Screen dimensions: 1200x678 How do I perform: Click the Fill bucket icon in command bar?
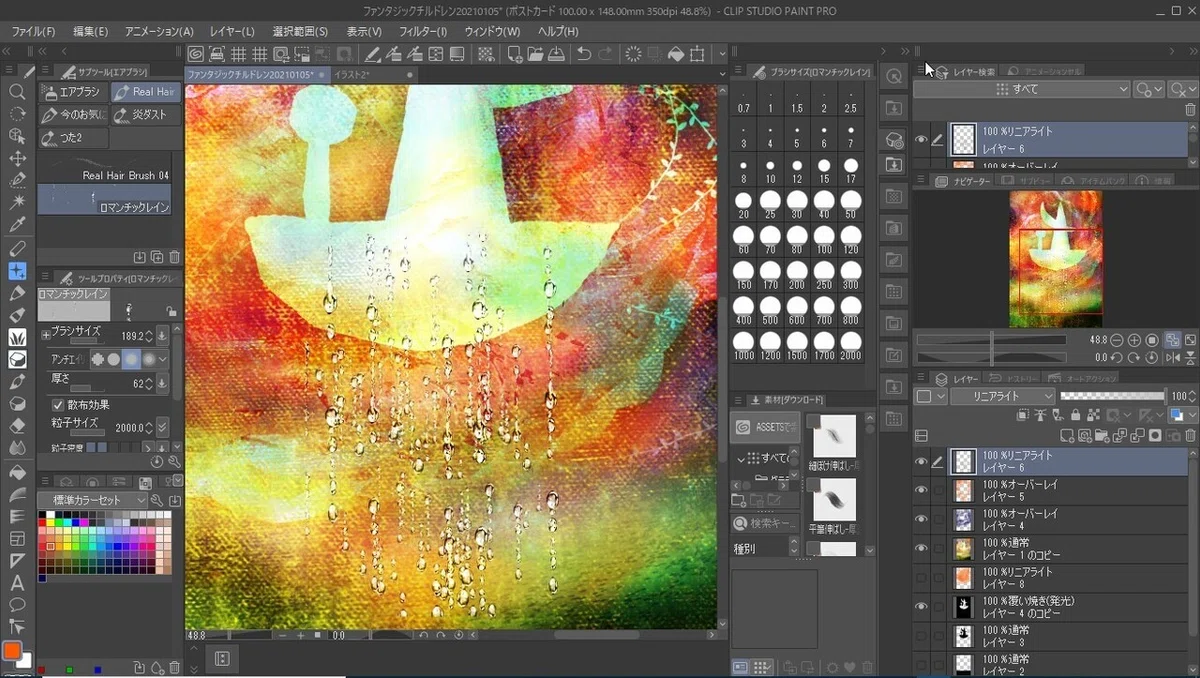pyautogui.click(x=676, y=54)
